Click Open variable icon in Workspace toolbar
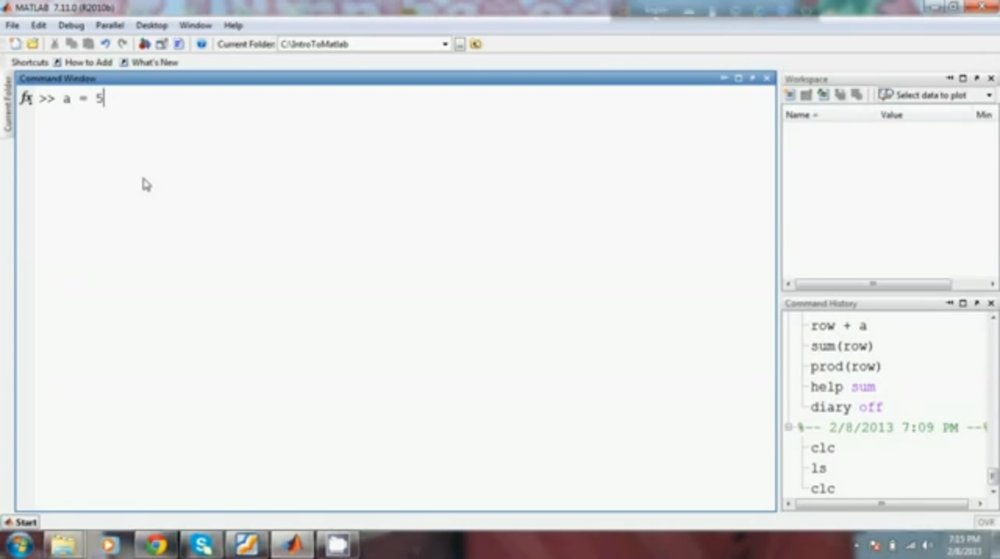Viewport: 1000px width, 559px height. 807,95
